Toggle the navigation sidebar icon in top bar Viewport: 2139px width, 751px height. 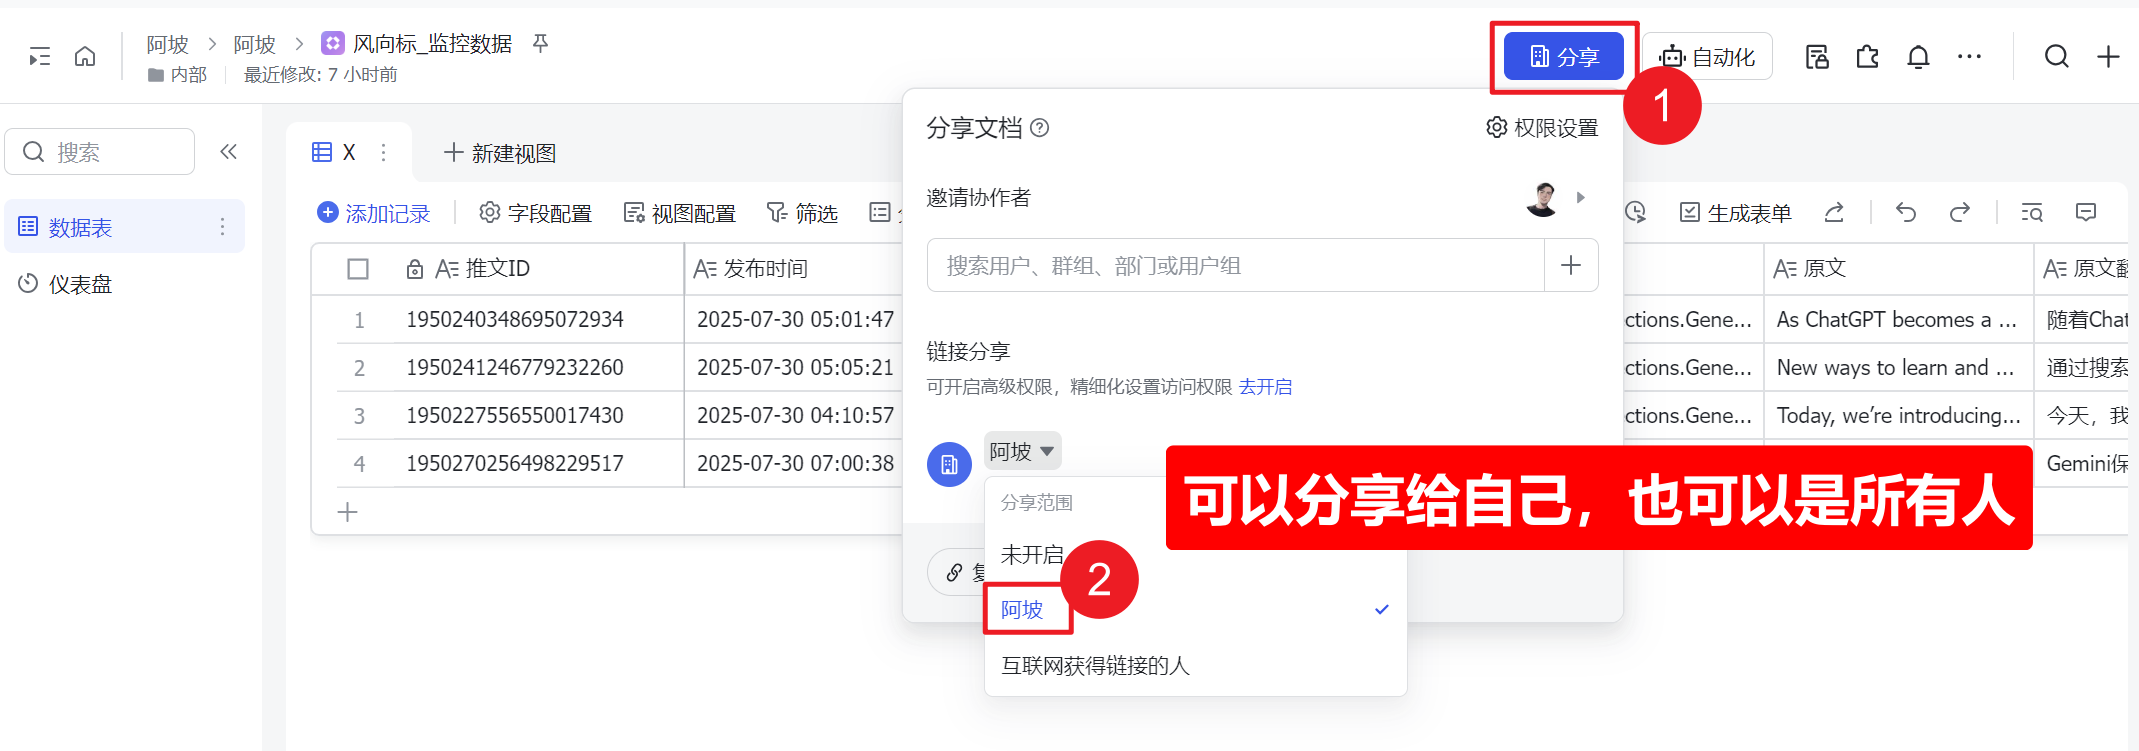[x=39, y=57]
